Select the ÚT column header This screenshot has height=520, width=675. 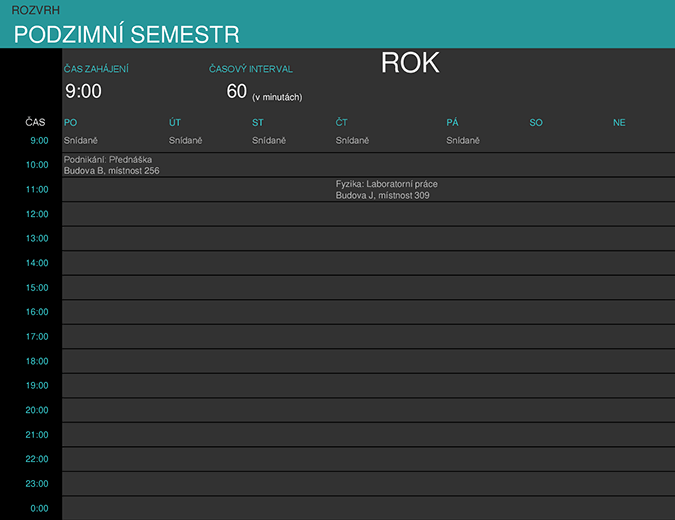176,122
